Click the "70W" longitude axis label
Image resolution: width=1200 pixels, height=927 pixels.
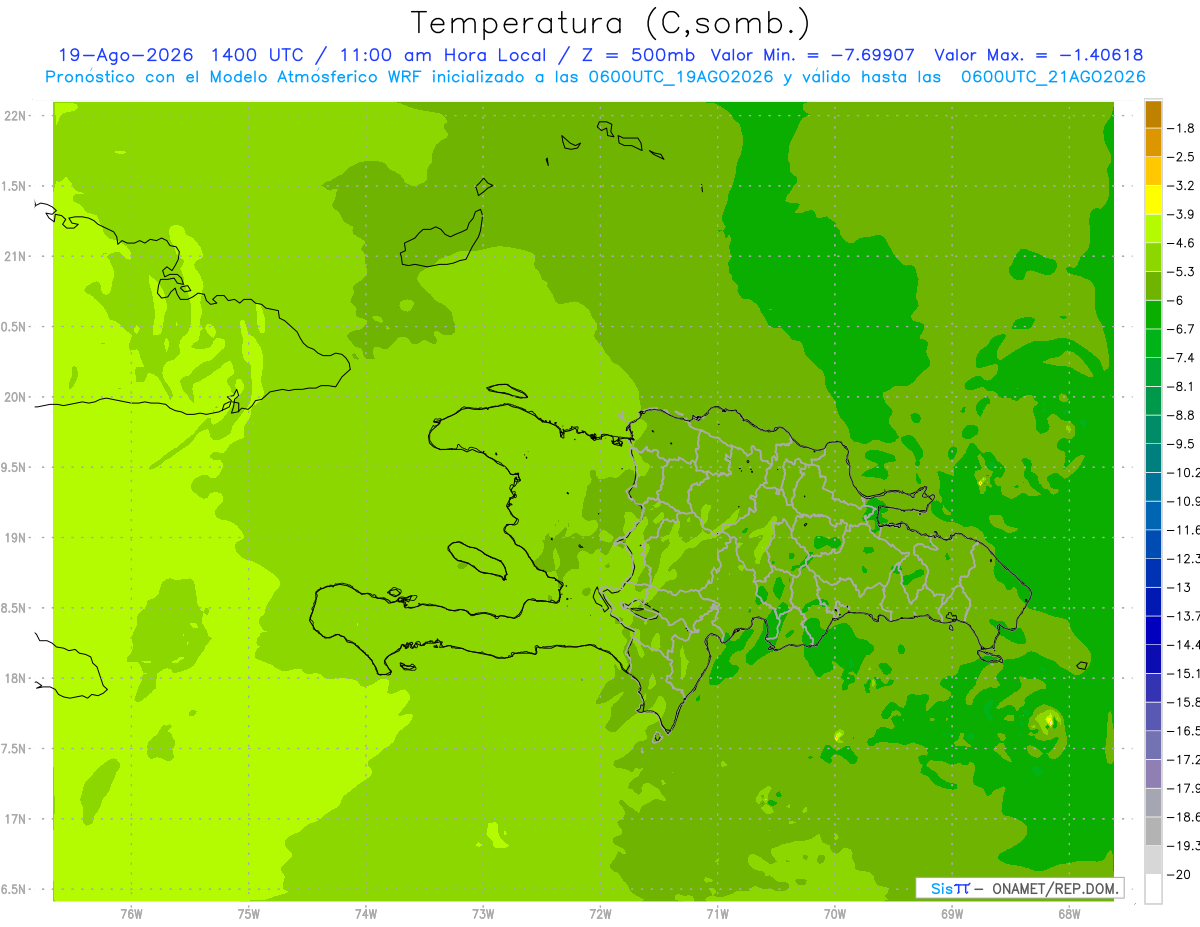click(835, 914)
